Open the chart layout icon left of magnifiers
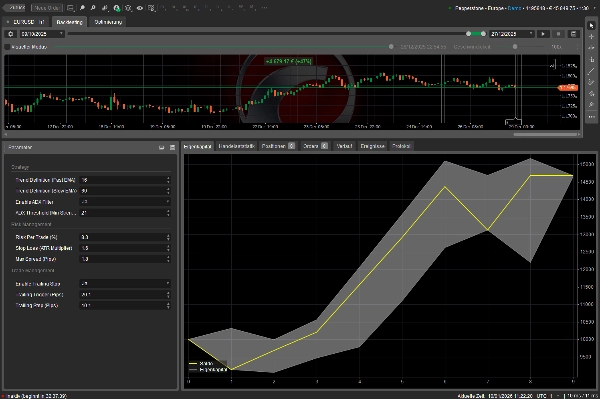Viewport: 600px width, 399px height. pos(70,8)
